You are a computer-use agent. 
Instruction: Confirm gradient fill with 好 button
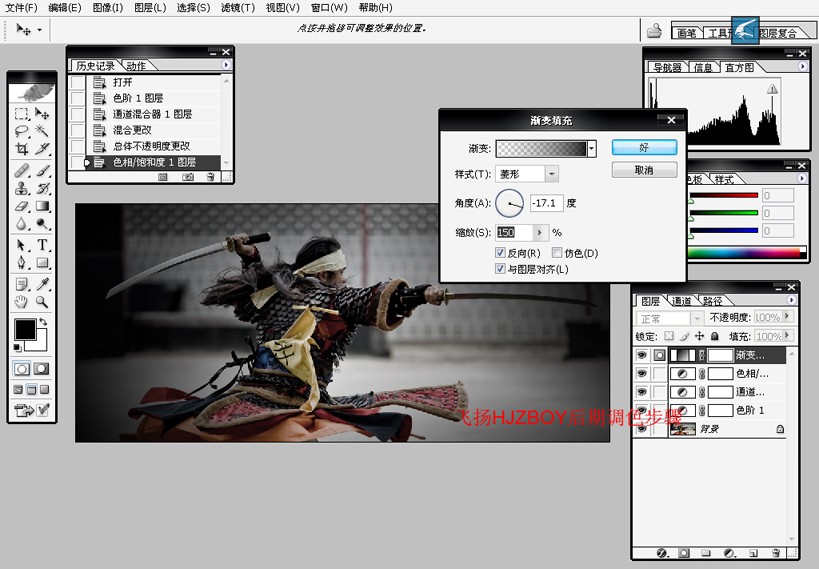click(644, 147)
